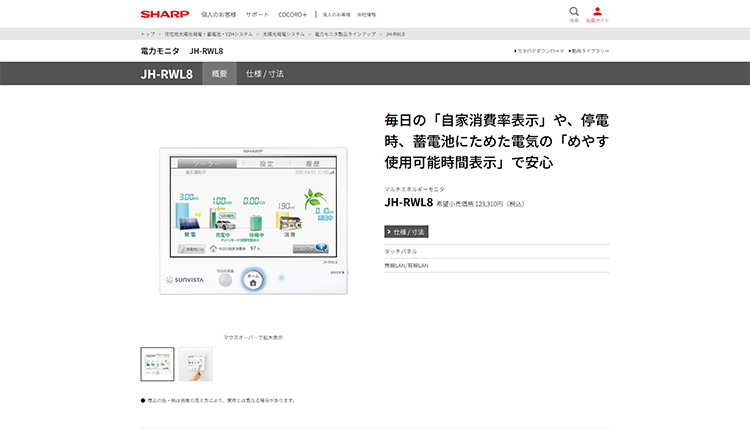
Task: Open 太陽光発電システム breadcrumb link
Action: [283, 34]
